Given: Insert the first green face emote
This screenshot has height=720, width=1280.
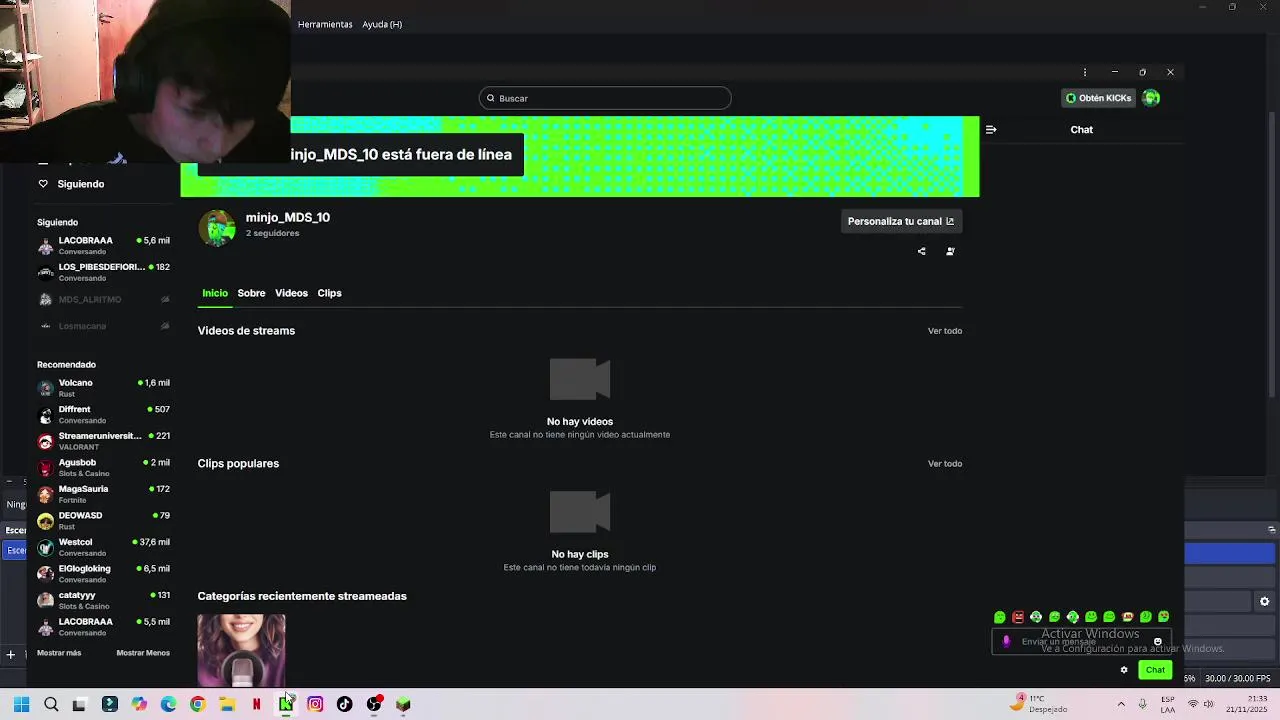Looking at the screenshot, I should click(x=1000, y=617).
